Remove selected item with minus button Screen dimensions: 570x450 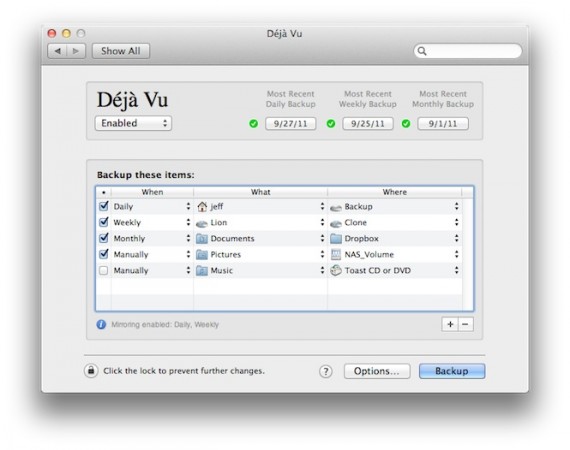tap(466, 324)
